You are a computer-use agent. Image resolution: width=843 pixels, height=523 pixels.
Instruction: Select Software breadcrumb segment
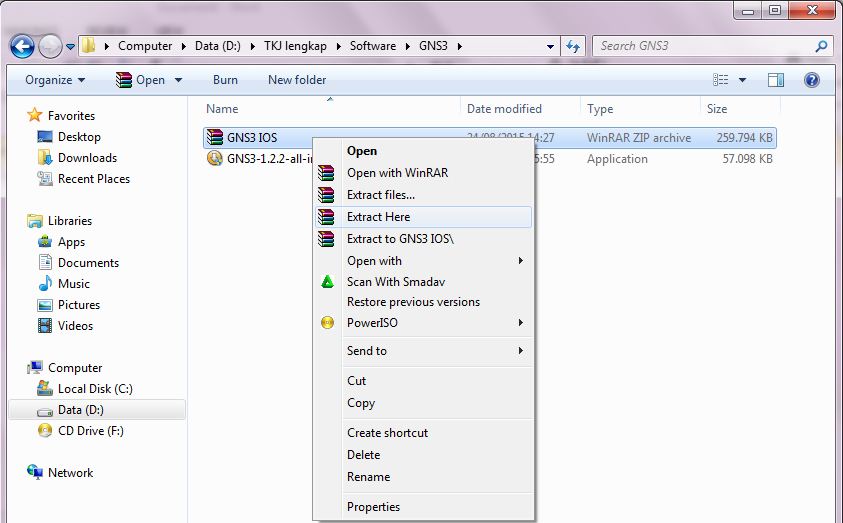tap(373, 46)
